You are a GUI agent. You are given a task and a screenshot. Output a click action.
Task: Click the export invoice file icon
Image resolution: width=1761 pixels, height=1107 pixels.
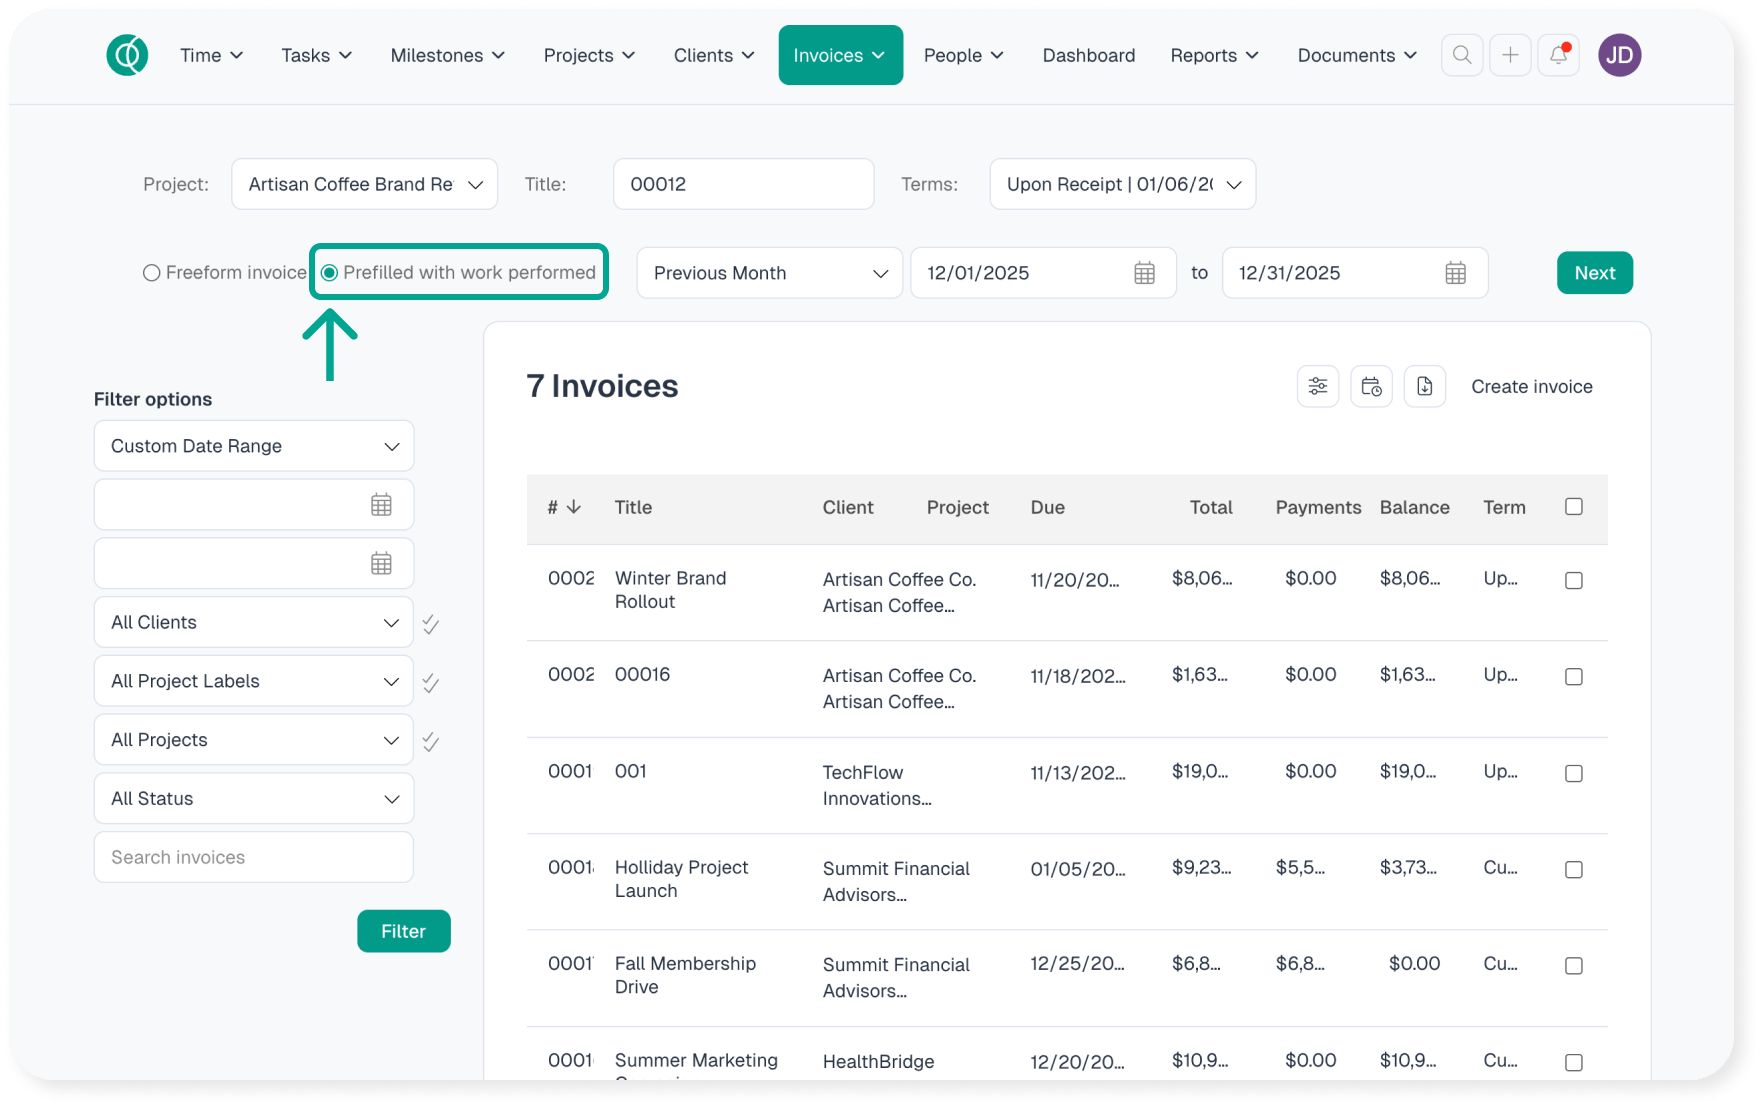pyautogui.click(x=1424, y=386)
